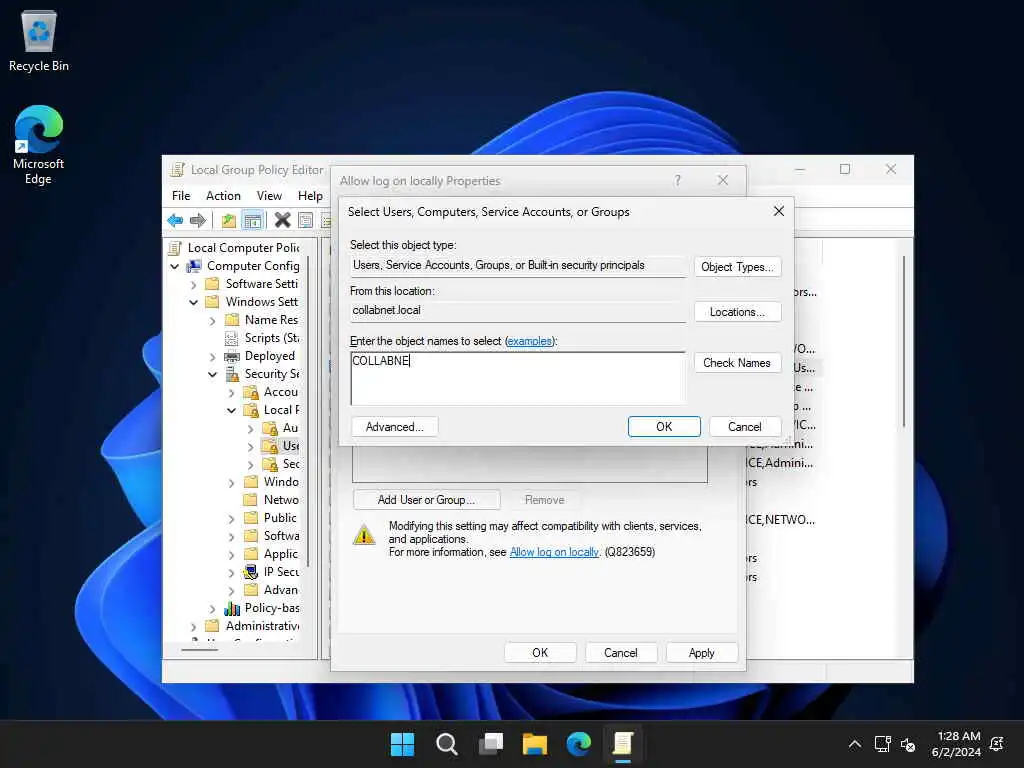Screen dimensions: 1024x768
Task: Open the Microsoft Edge desktop shortcut
Action: coord(39,145)
